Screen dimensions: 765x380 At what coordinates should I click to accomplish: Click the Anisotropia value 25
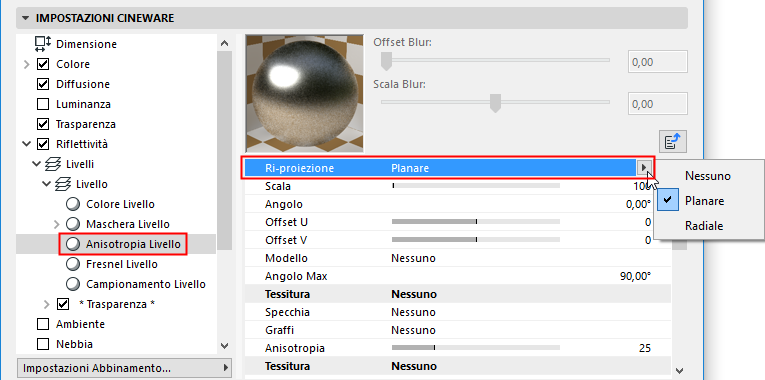(x=645, y=348)
